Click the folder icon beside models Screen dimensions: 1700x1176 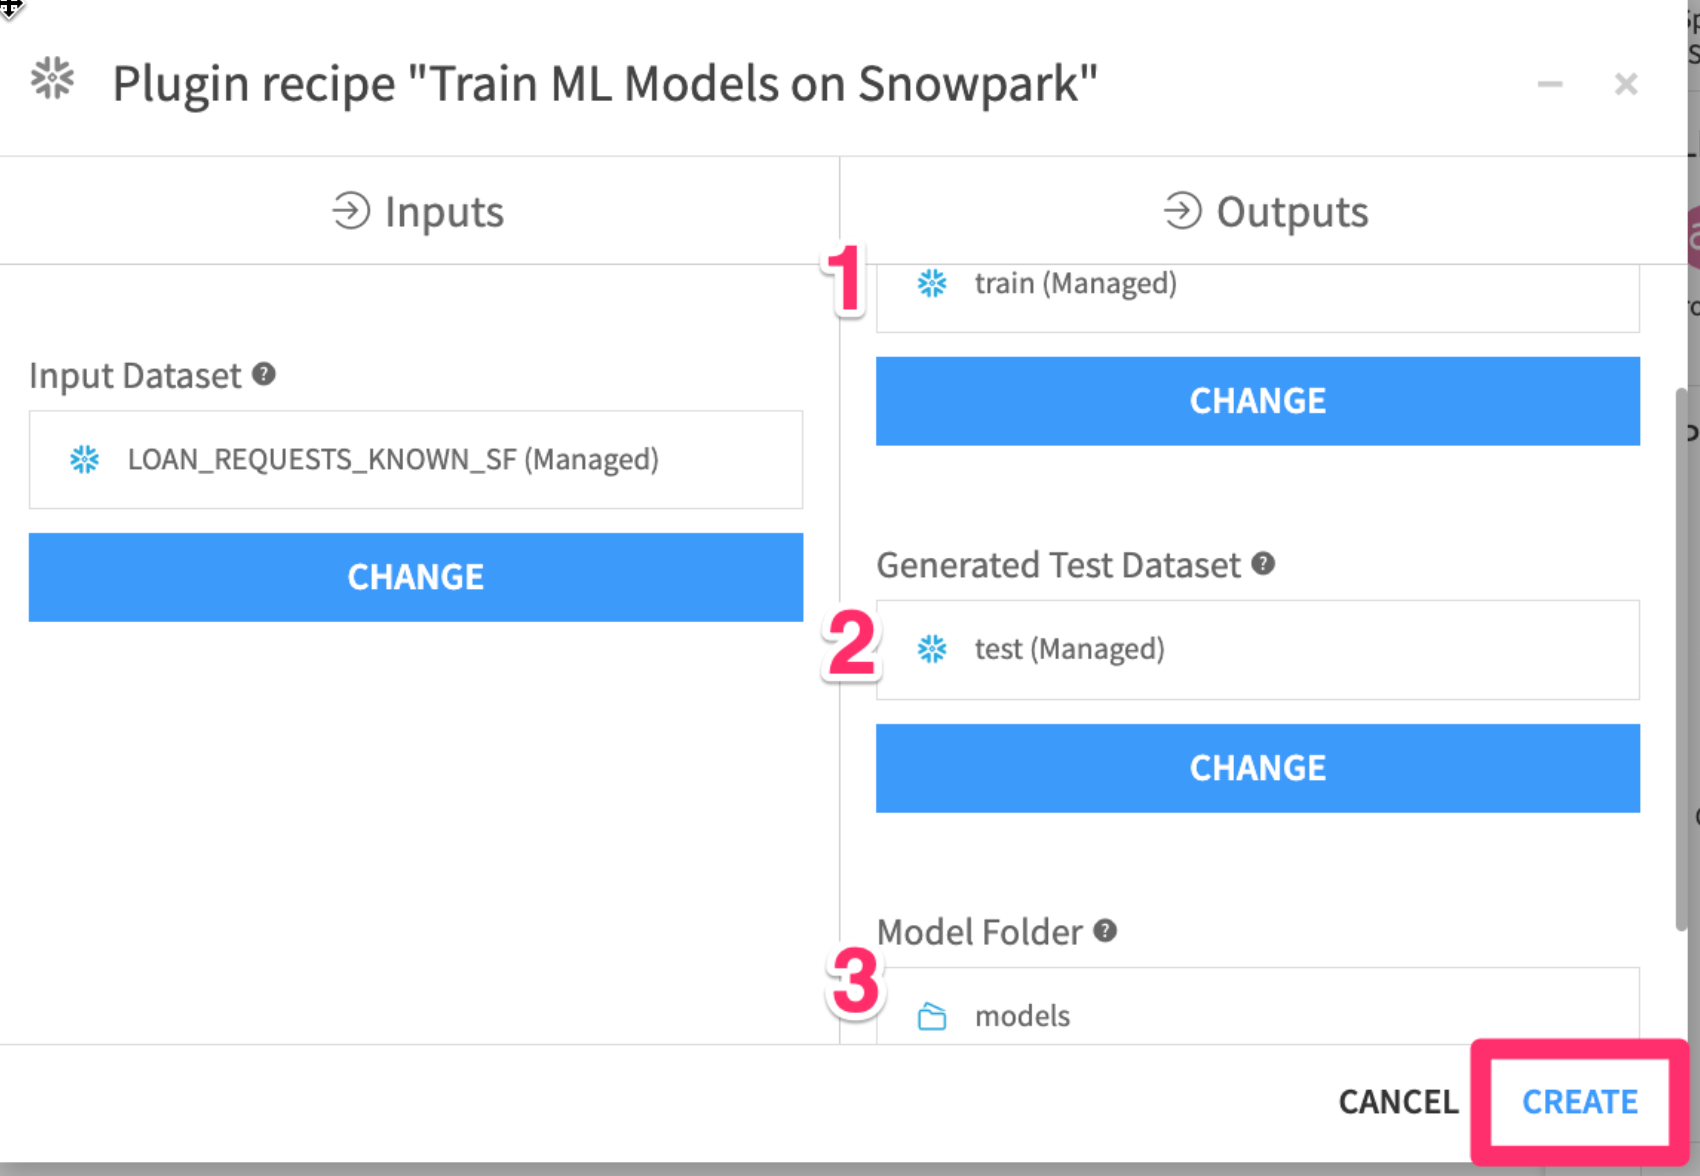click(x=932, y=1016)
